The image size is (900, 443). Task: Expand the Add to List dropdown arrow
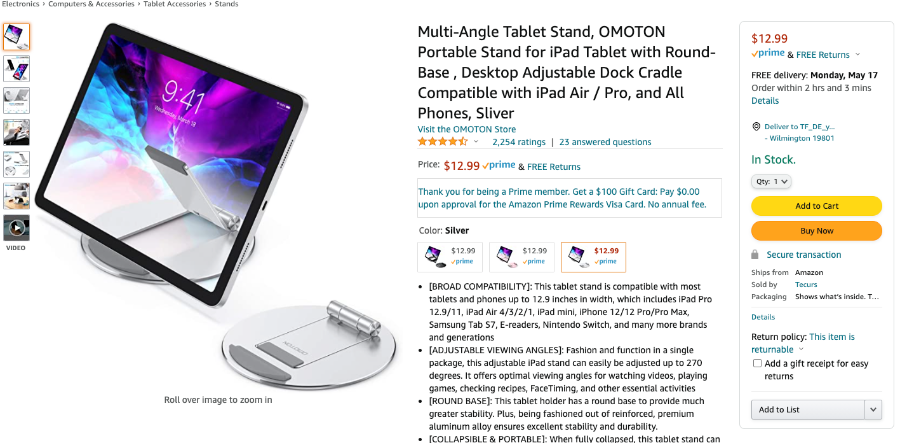873,410
